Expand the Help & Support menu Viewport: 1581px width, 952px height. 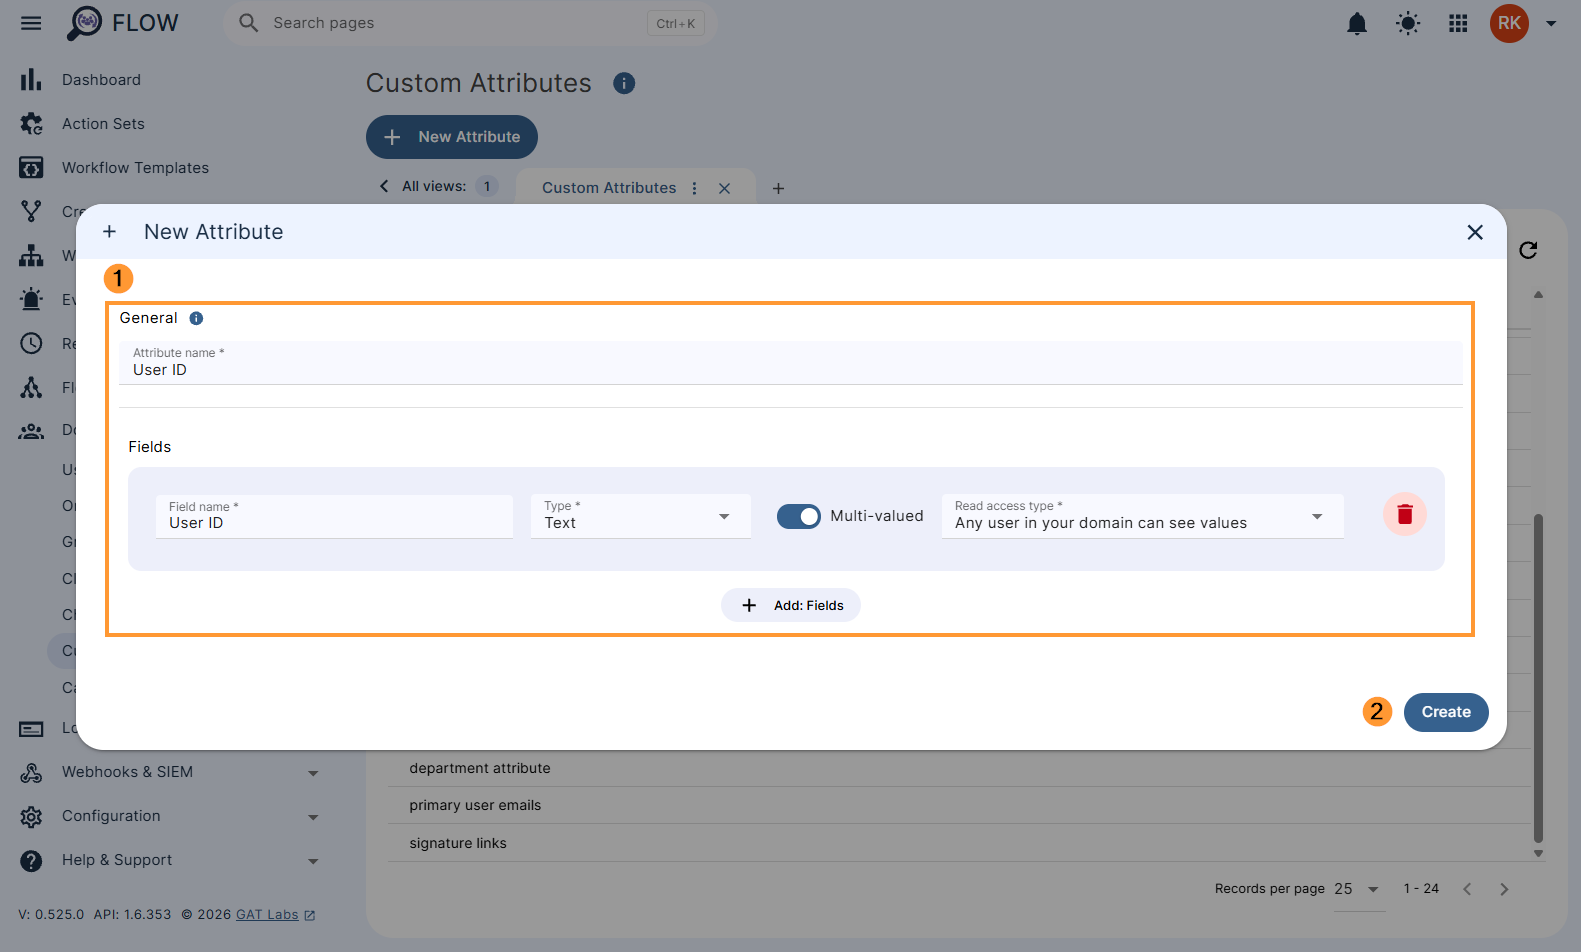pos(313,861)
